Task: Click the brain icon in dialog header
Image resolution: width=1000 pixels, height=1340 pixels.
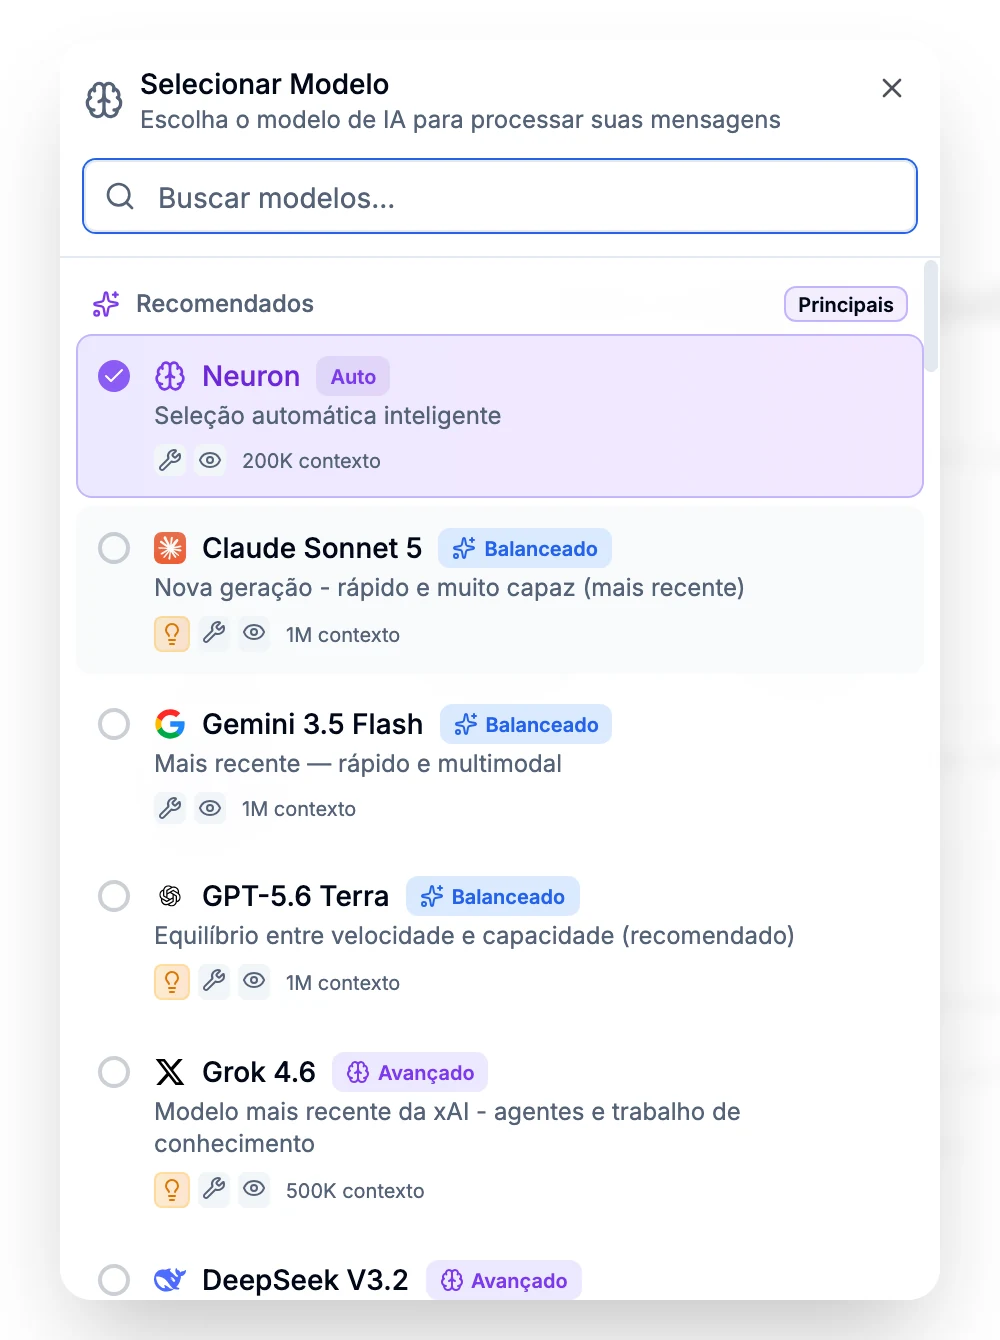Action: pyautogui.click(x=104, y=100)
